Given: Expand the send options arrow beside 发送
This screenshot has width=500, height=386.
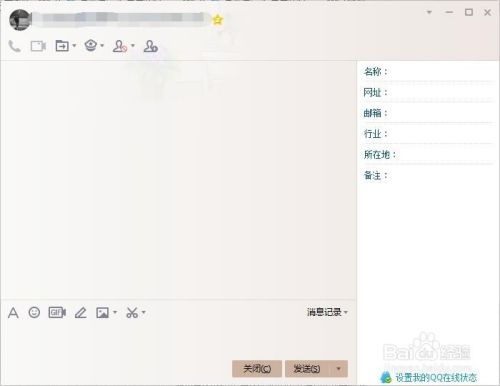Looking at the screenshot, I should click(x=339, y=369).
